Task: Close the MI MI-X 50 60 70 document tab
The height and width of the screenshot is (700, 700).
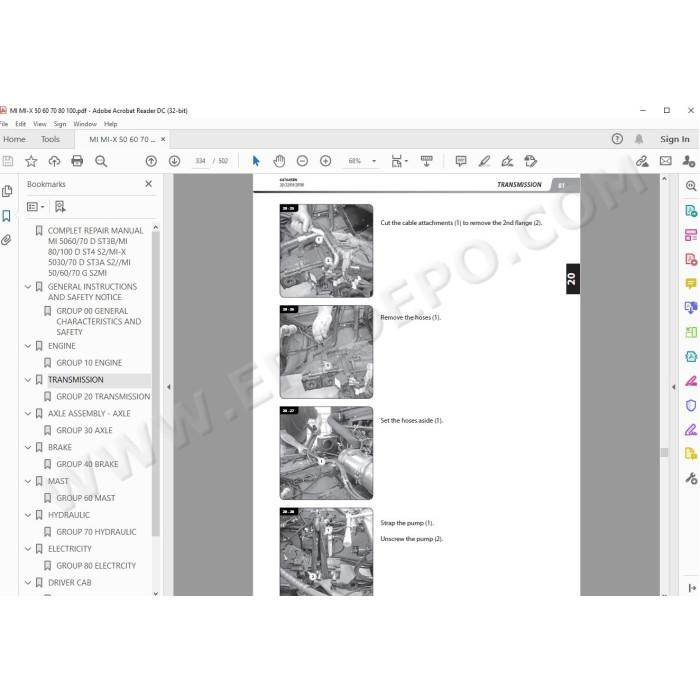Action: [x=163, y=139]
